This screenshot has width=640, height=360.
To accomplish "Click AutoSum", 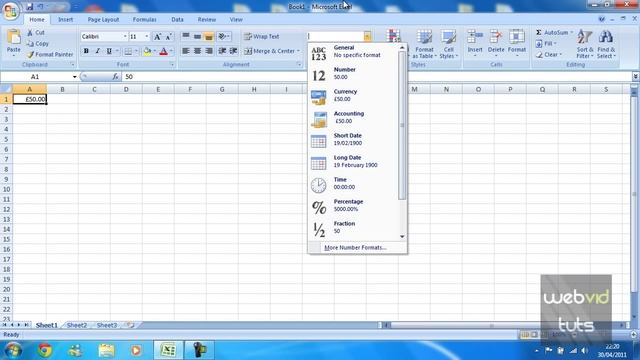I will pos(552,32).
